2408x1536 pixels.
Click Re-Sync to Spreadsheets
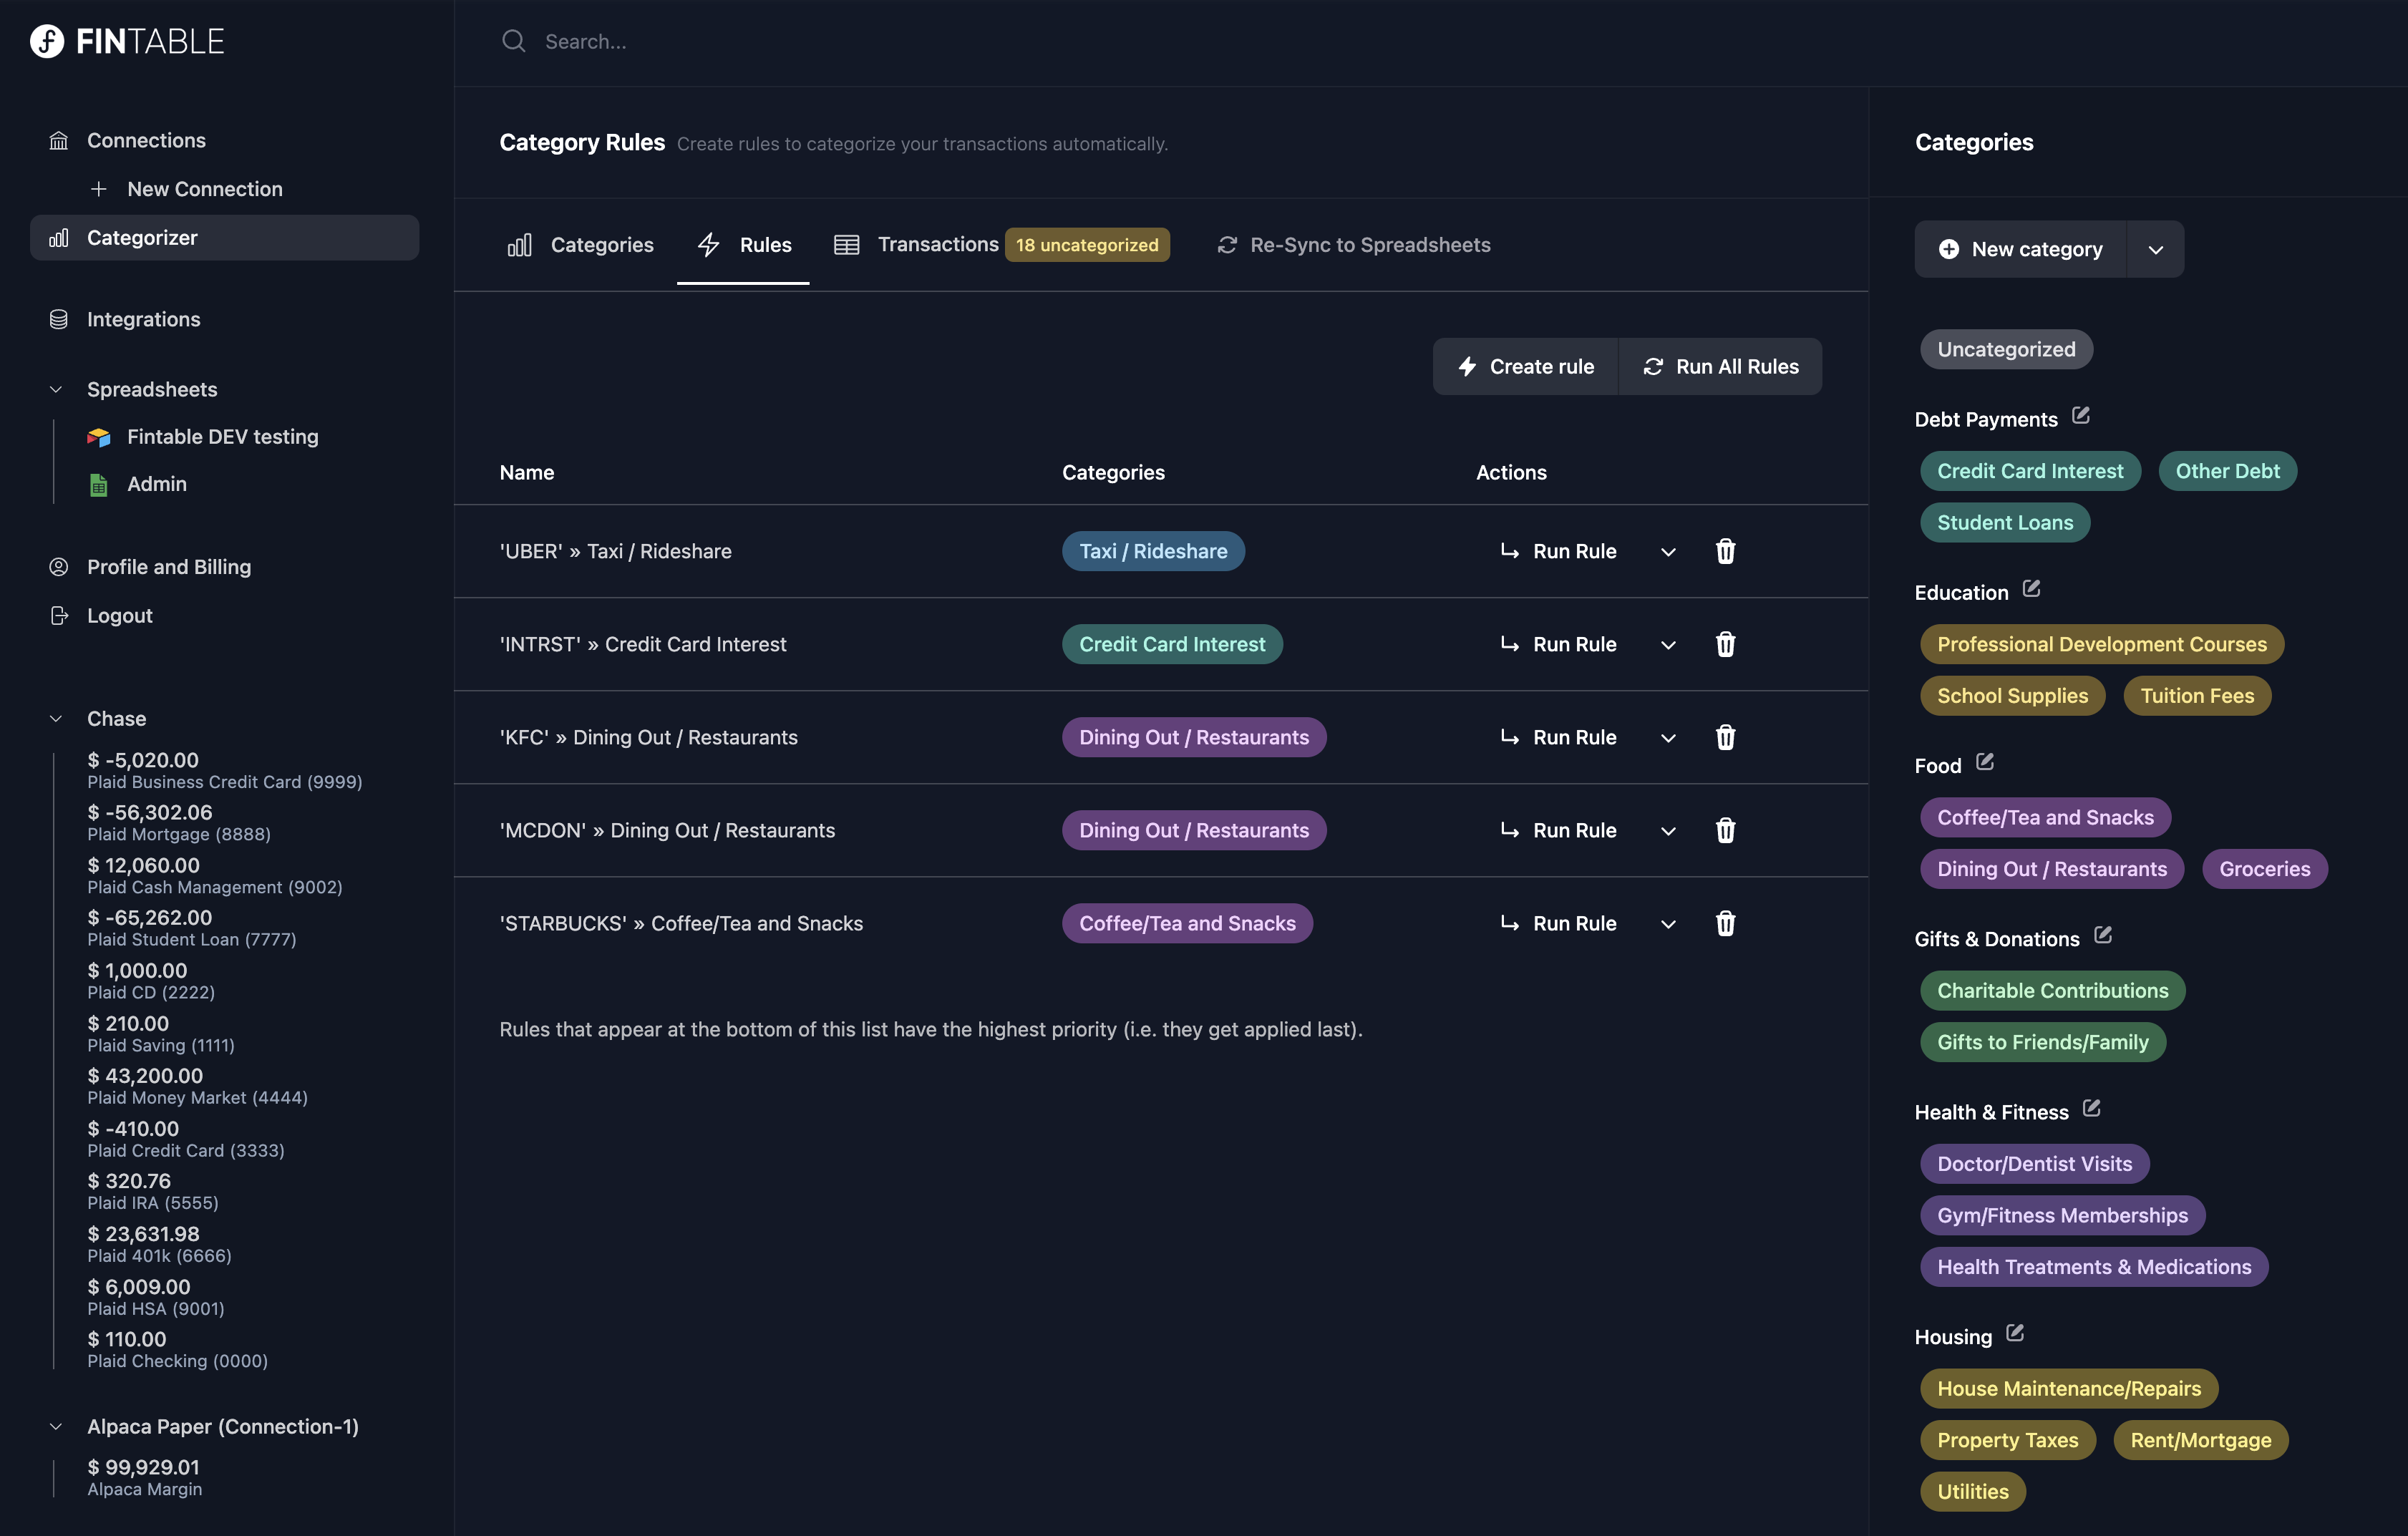[1353, 245]
